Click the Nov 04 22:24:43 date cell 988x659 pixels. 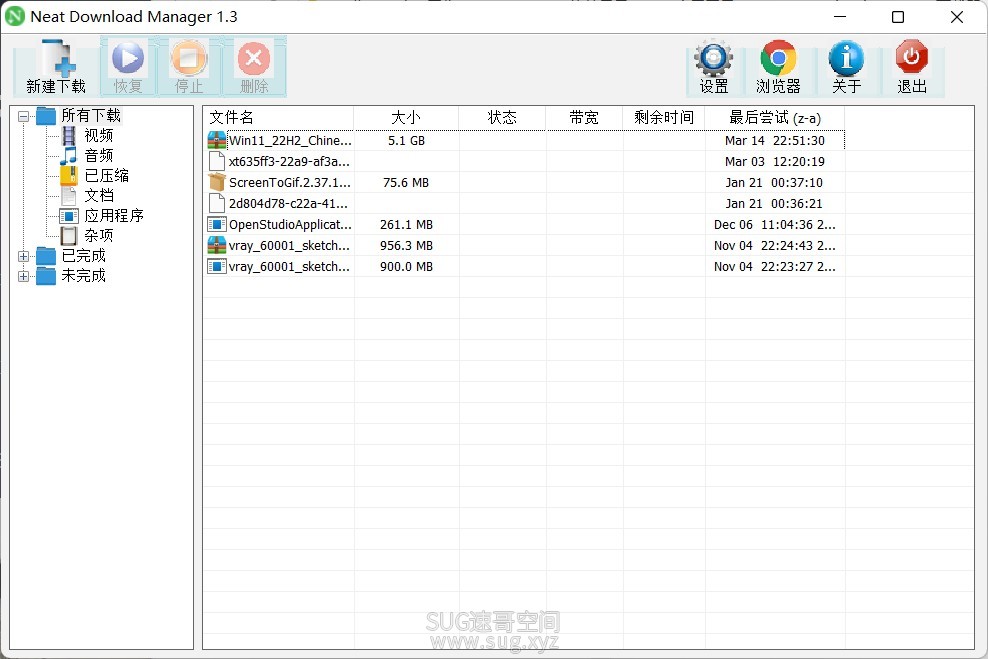pyautogui.click(x=774, y=246)
